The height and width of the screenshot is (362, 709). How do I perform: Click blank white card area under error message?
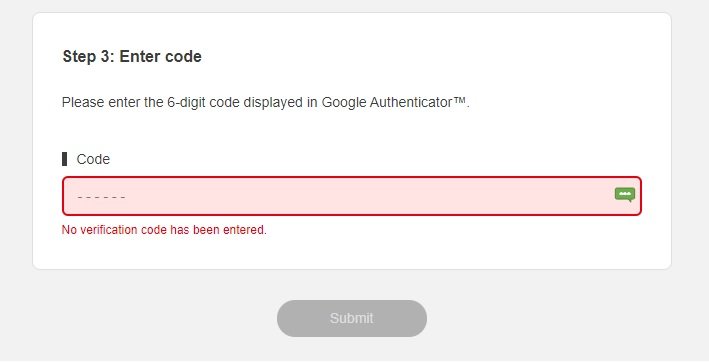pos(352,253)
